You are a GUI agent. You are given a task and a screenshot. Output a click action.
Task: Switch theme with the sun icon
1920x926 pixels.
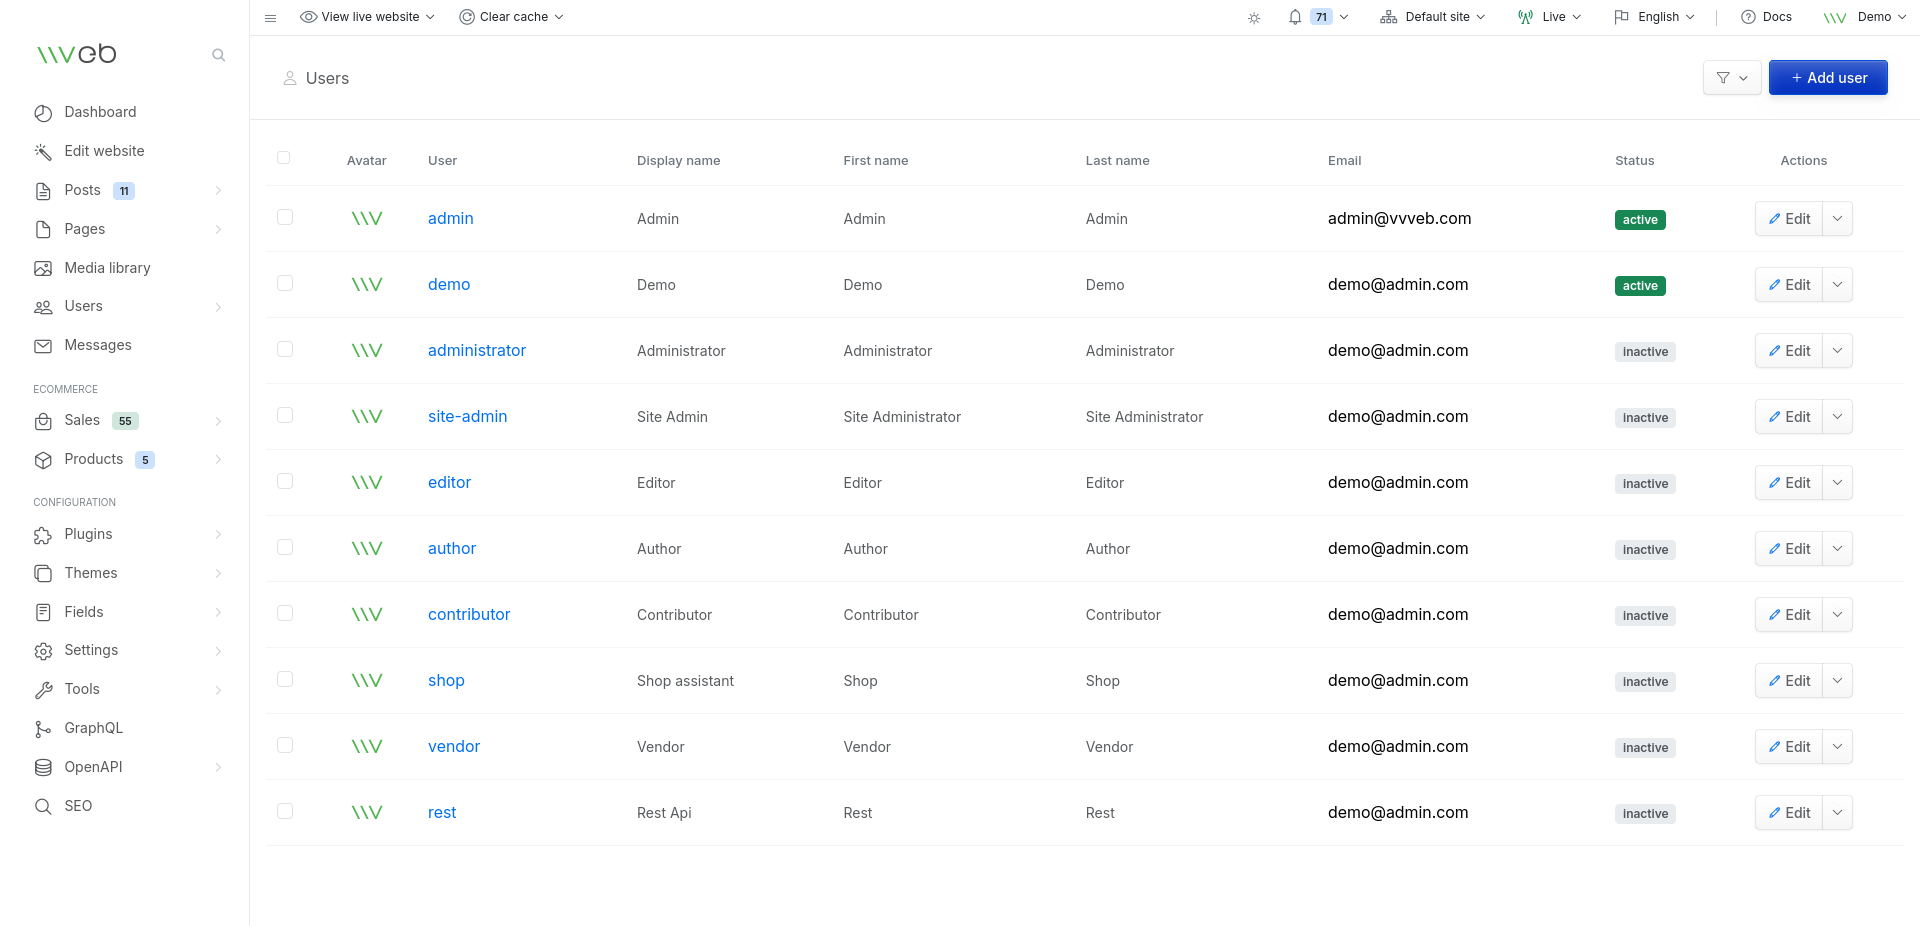[x=1254, y=18]
